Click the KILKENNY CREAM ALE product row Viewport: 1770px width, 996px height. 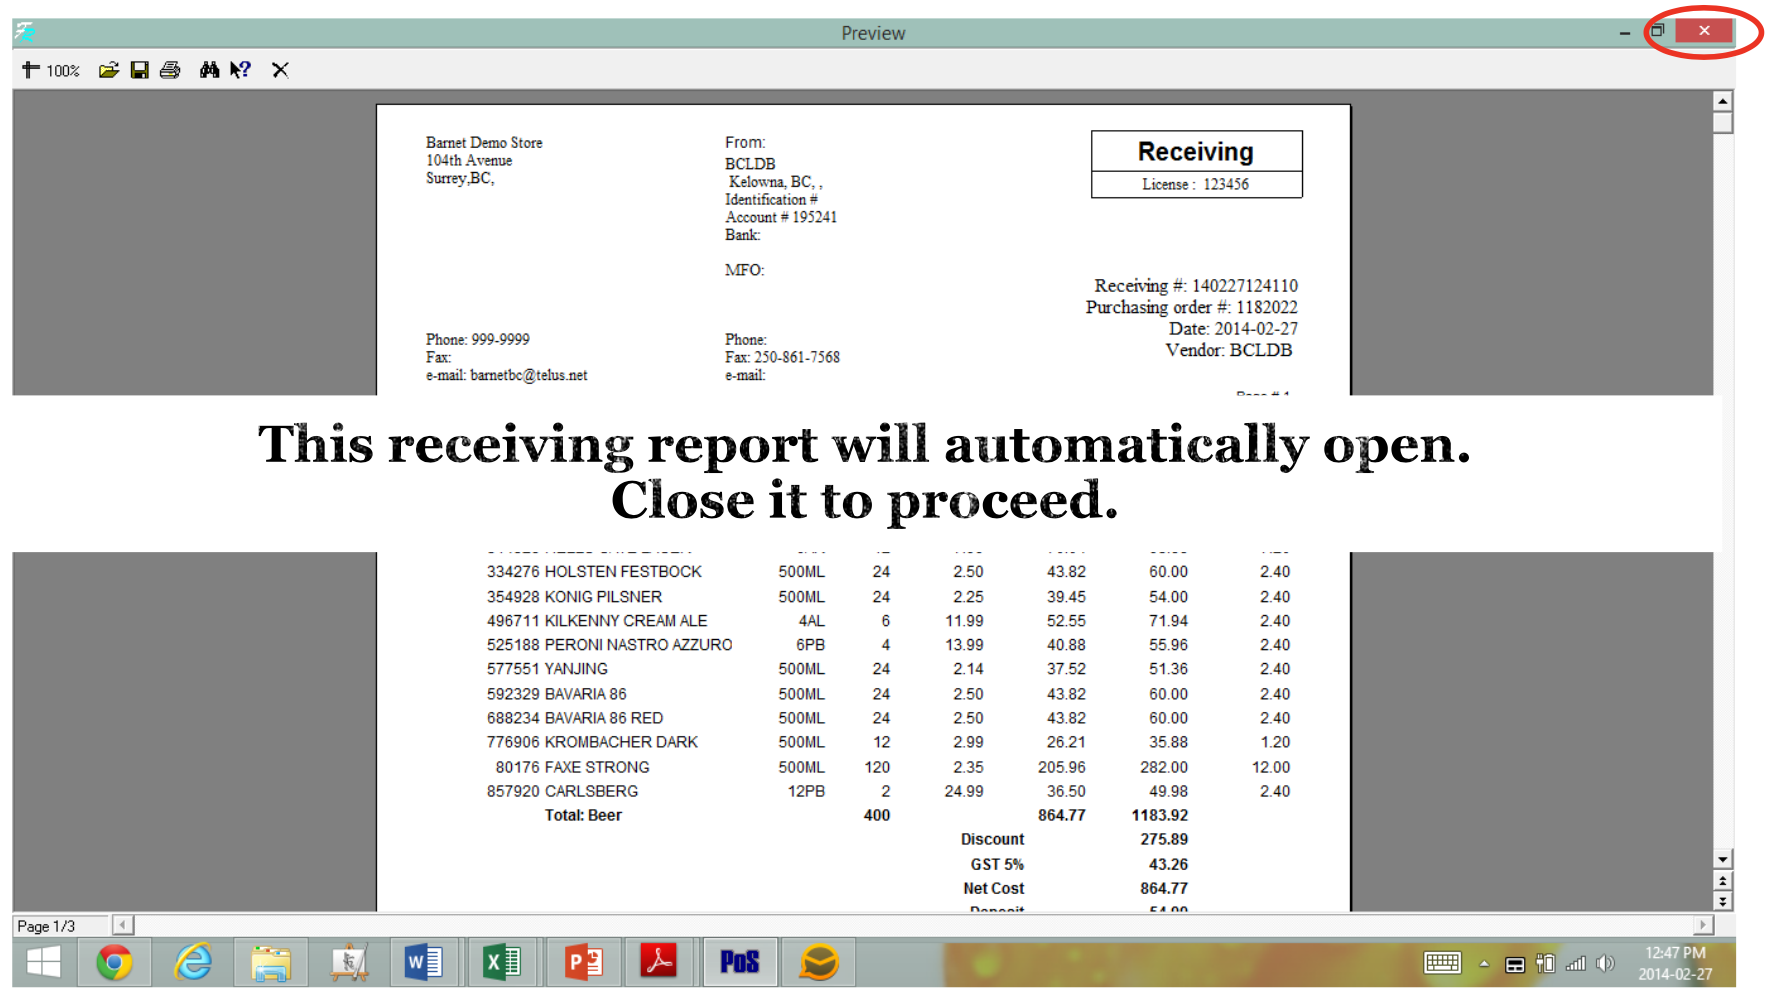tap(888, 621)
